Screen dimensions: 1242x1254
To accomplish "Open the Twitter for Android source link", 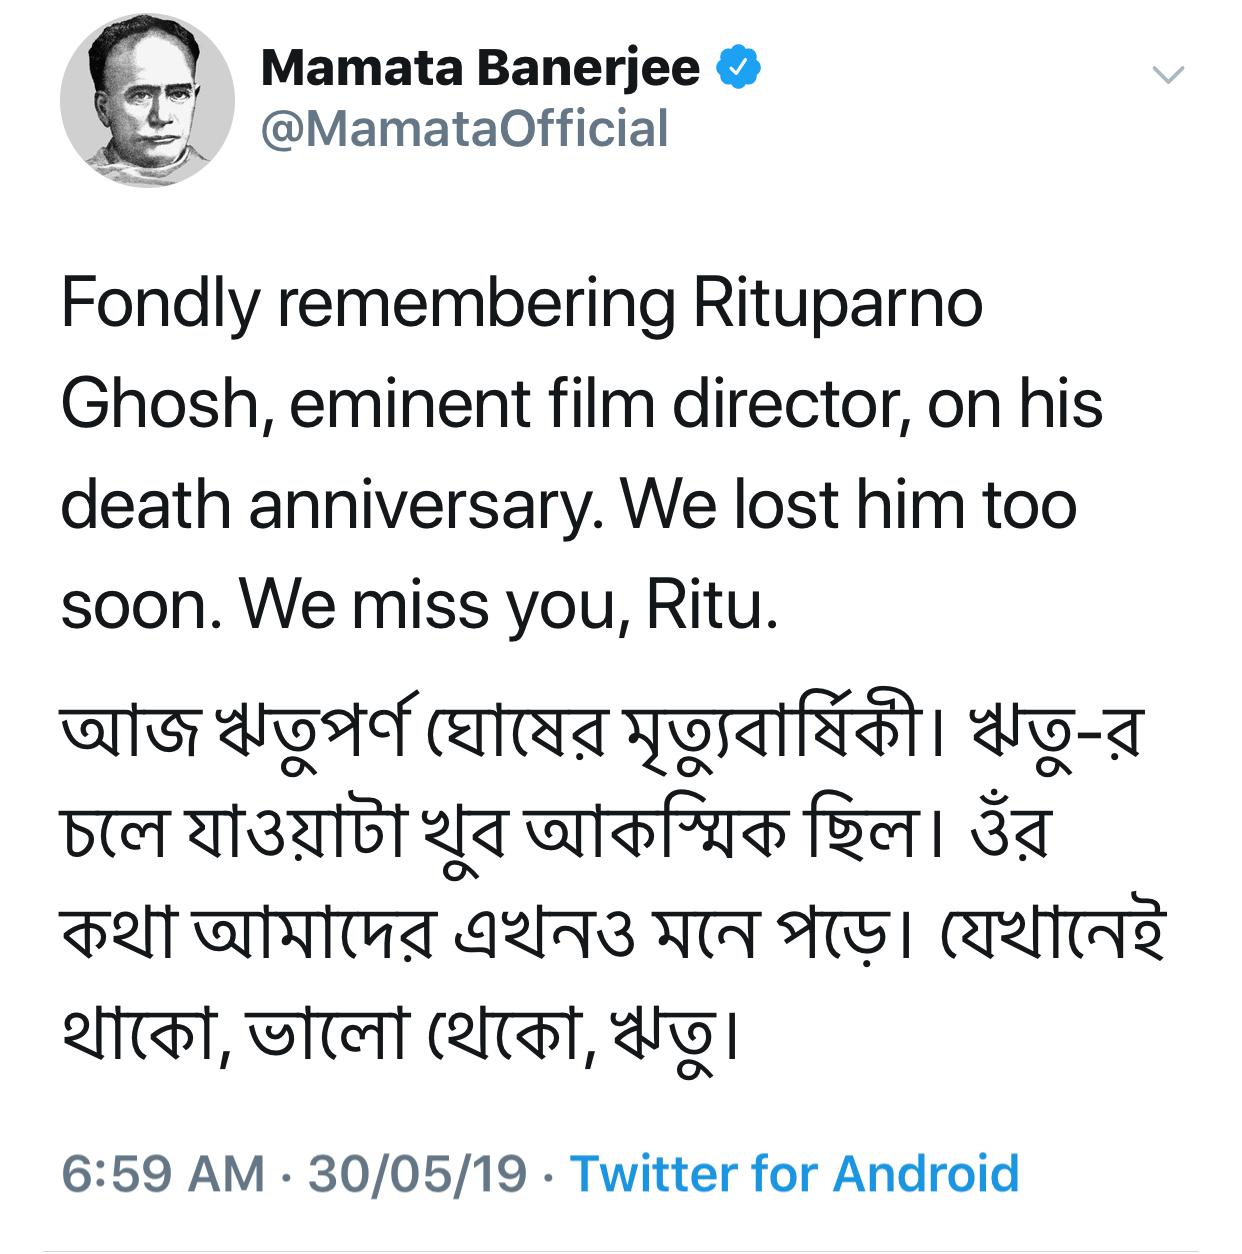I will (x=794, y=1173).
